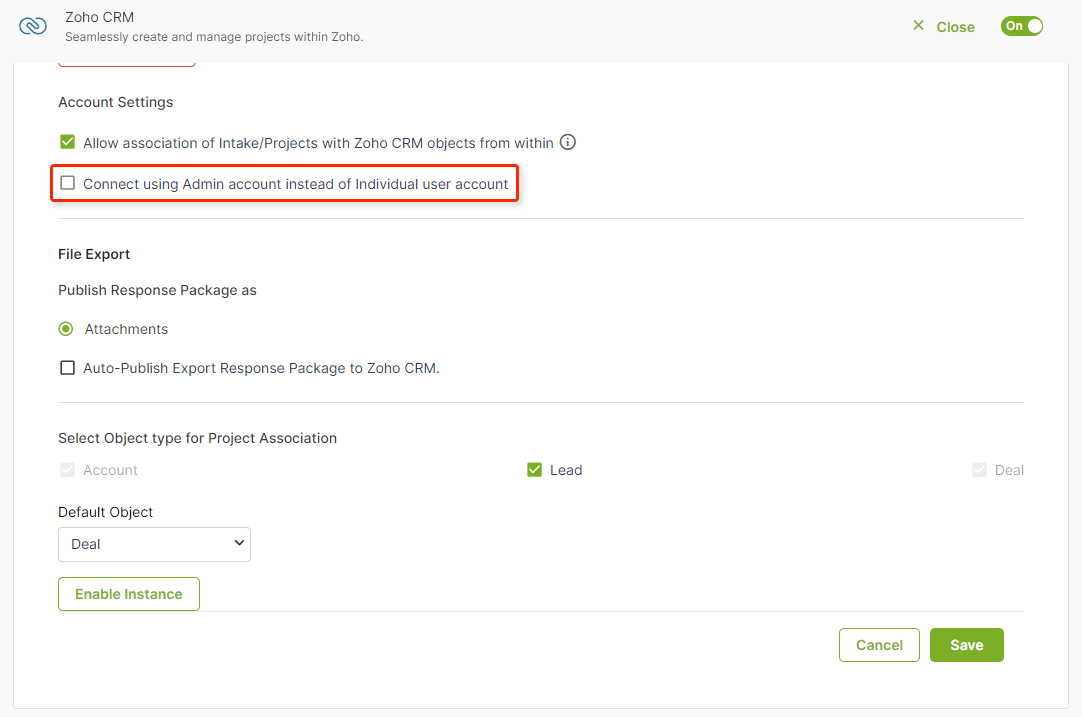Image resolution: width=1082 pixels, height=717 pixels.
Task: Open the Default Object dropdown
Action: point(155,544)
